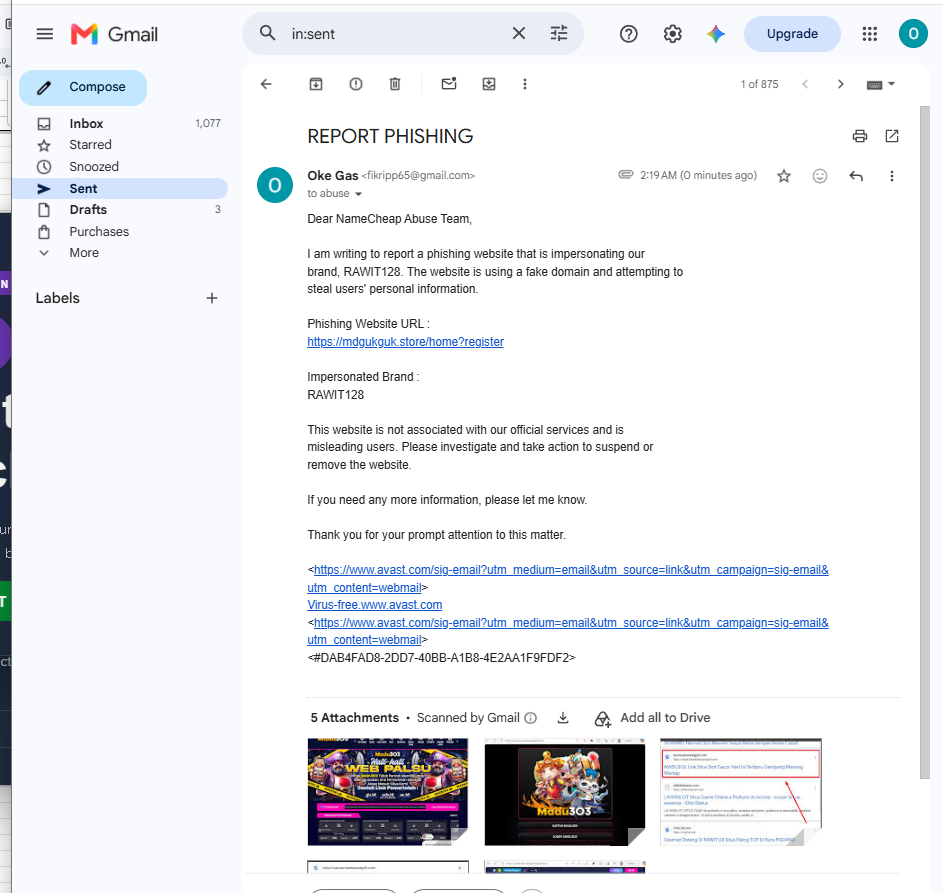Open the WEB PALSU attachment thumbnail

[388, 792]
